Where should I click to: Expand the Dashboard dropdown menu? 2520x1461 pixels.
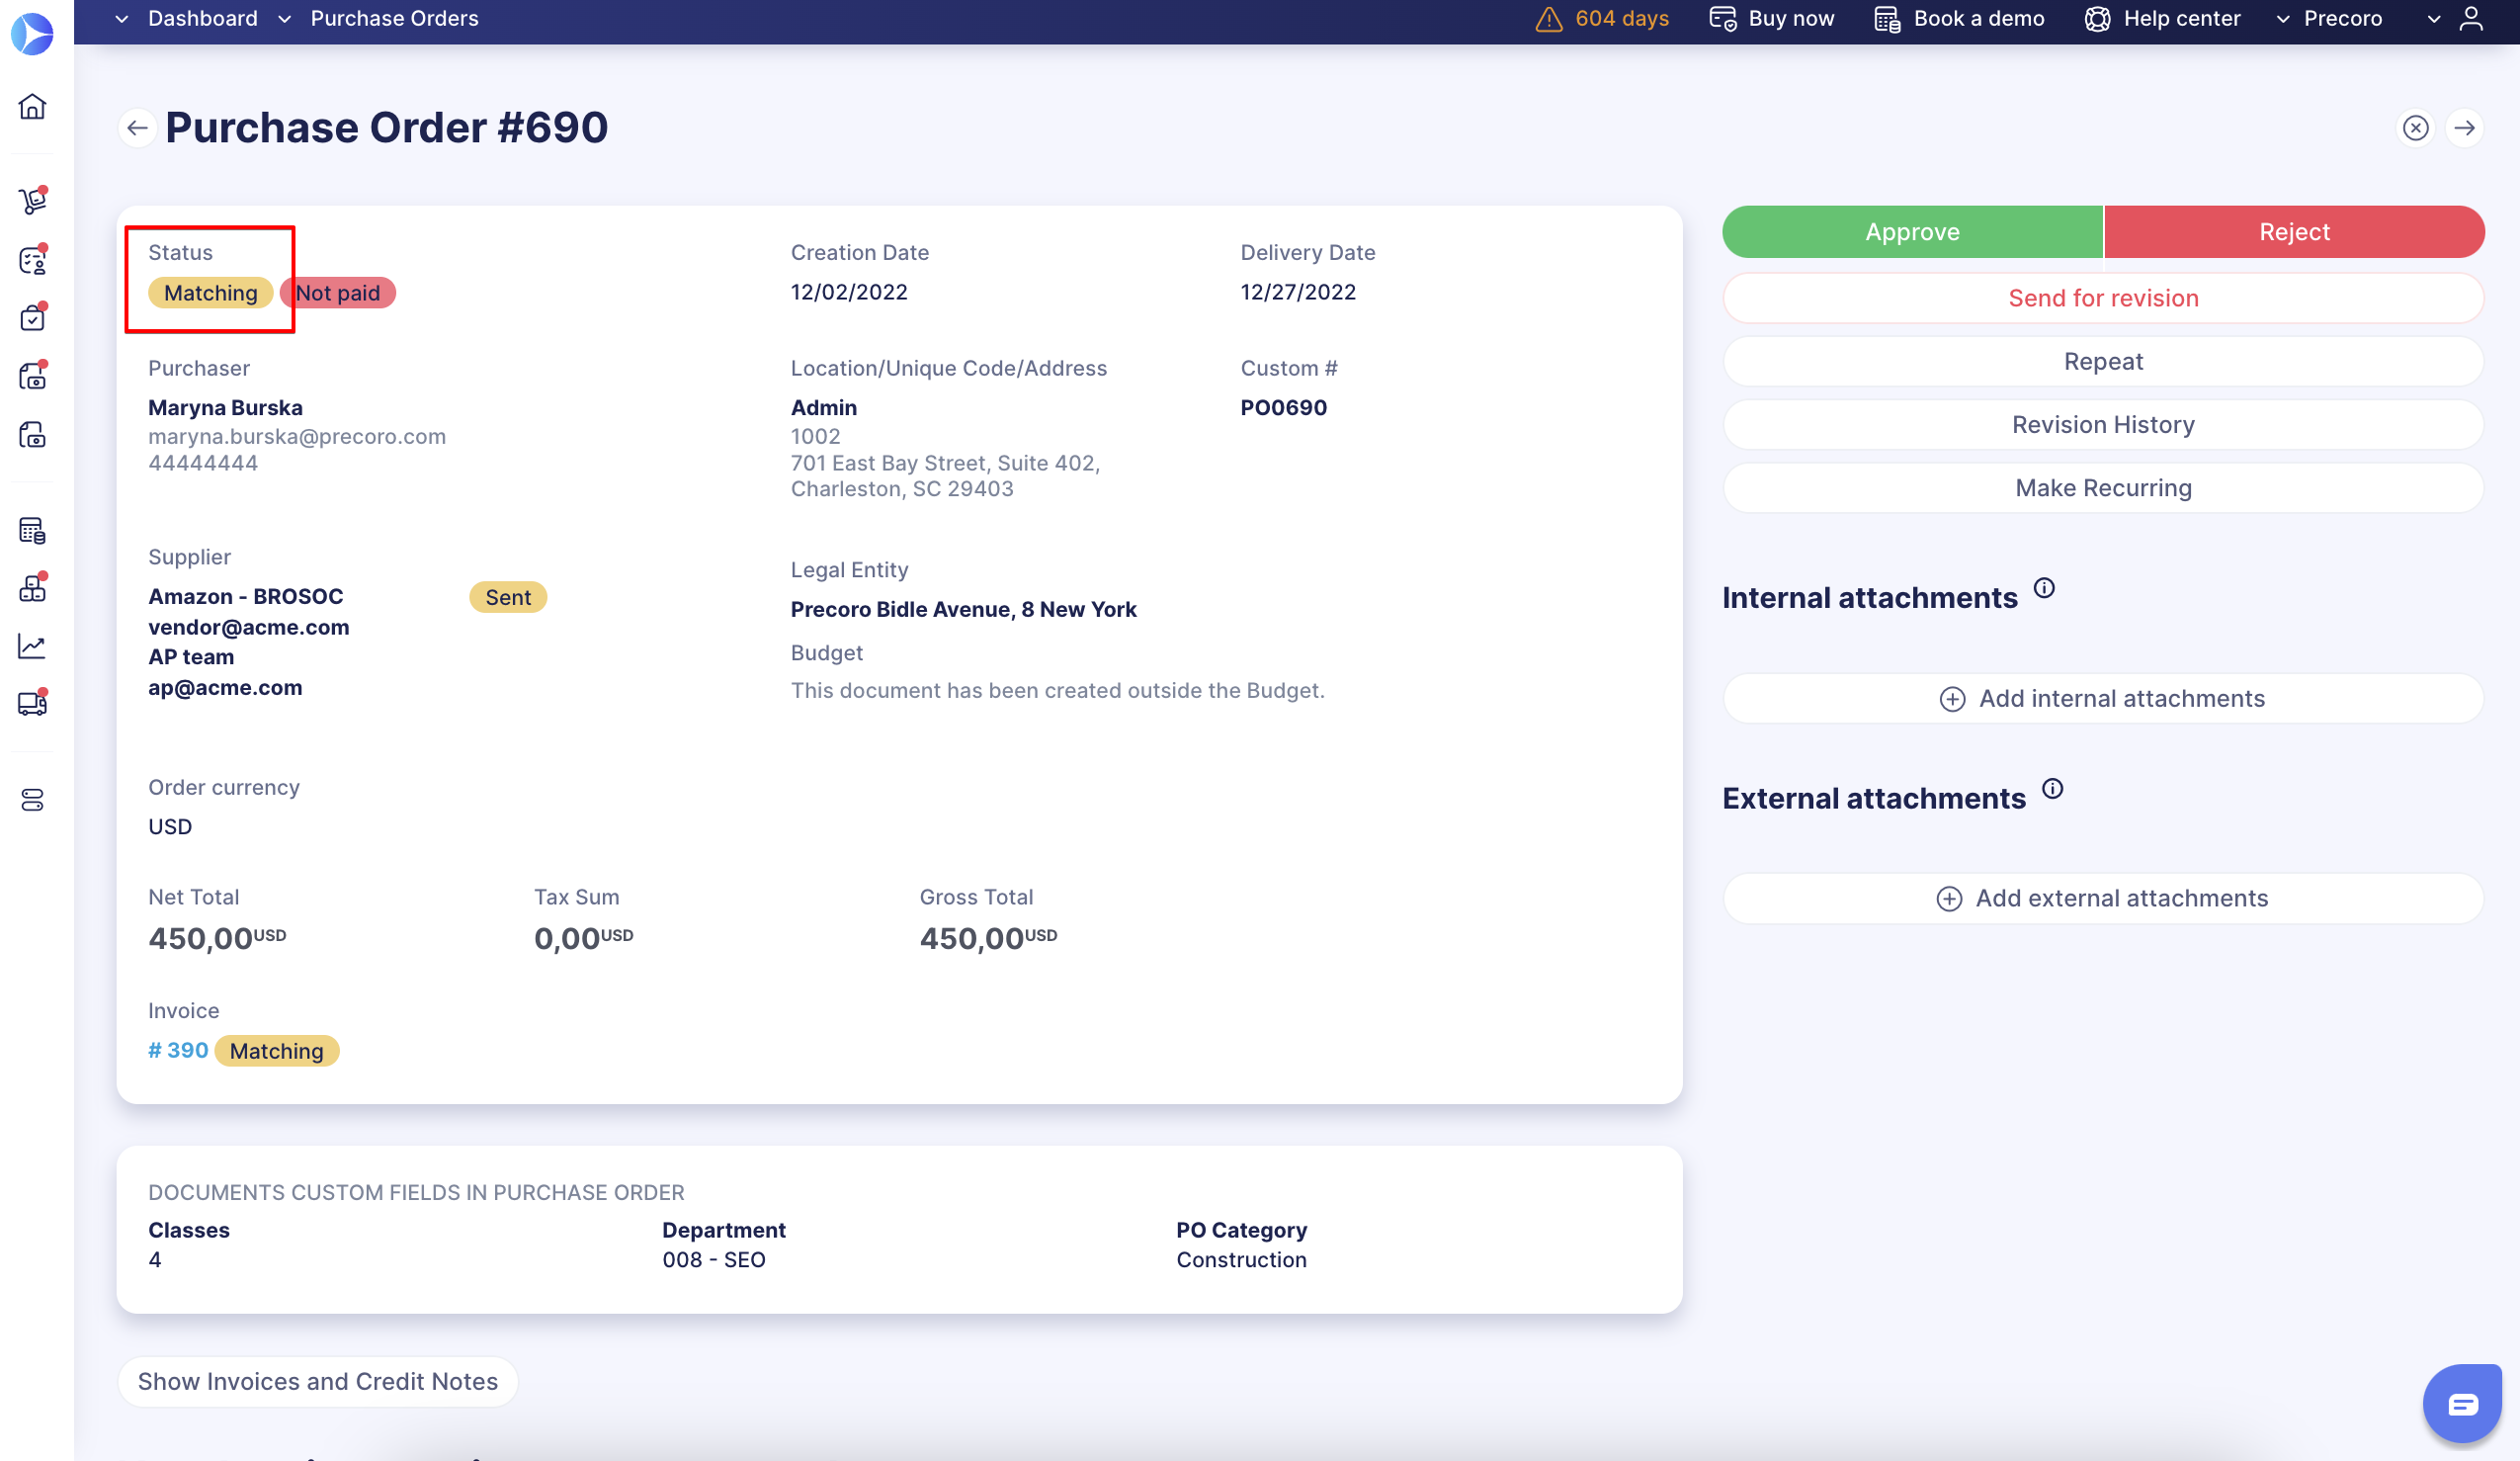click(x=122, y=19)
